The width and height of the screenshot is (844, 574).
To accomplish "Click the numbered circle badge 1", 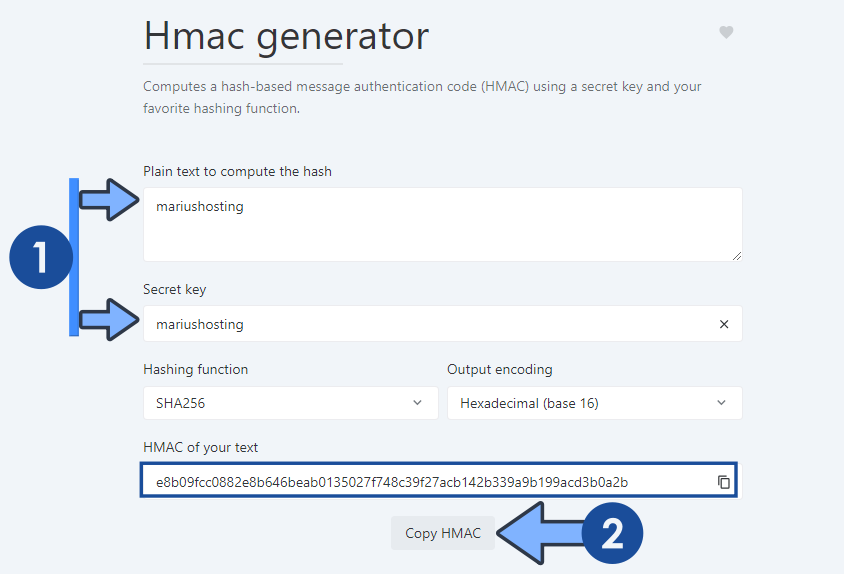I will pyautogui.click(x=40, y=256).
